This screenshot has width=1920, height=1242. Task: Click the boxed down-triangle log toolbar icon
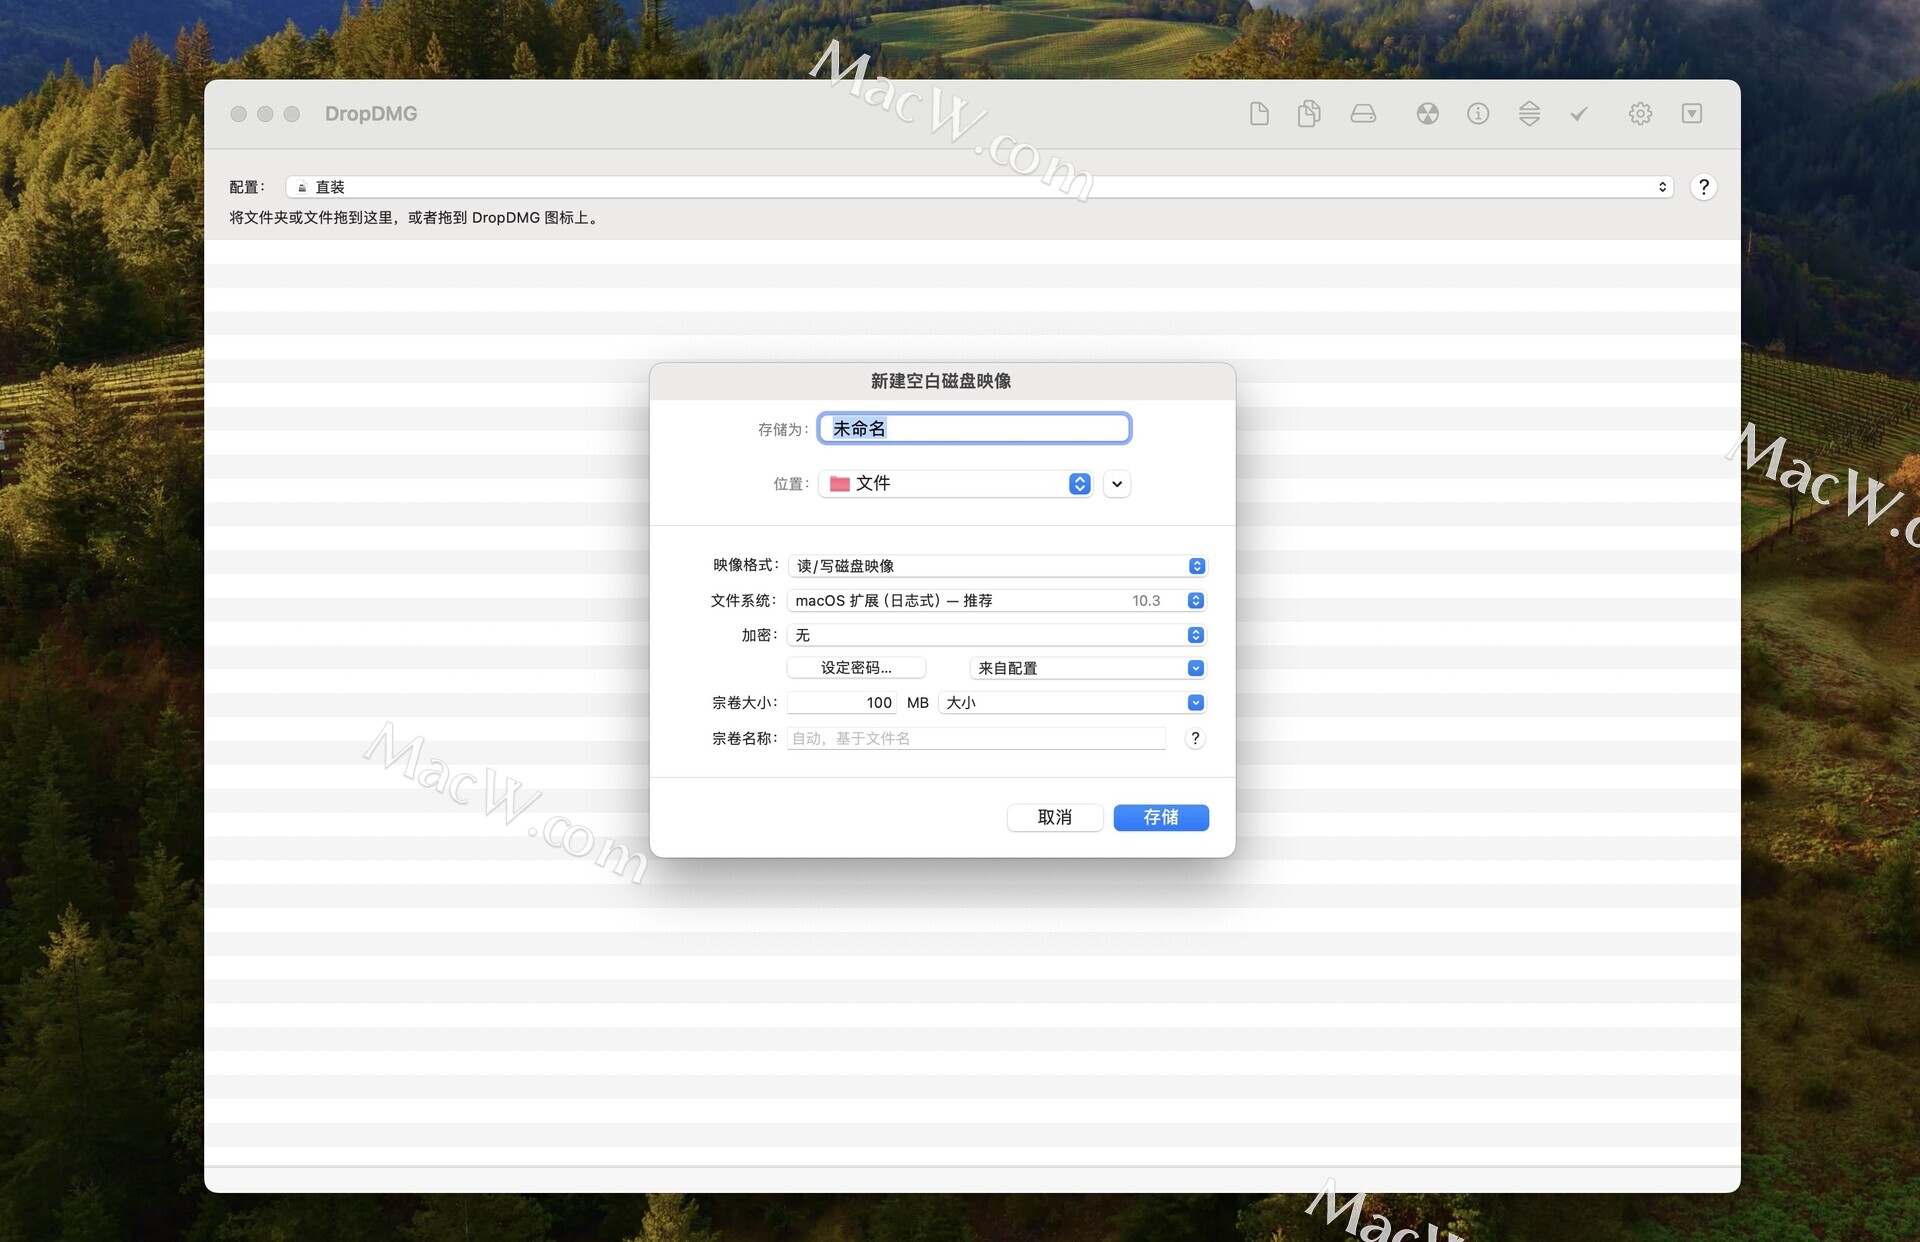(x=1692, y=114)
